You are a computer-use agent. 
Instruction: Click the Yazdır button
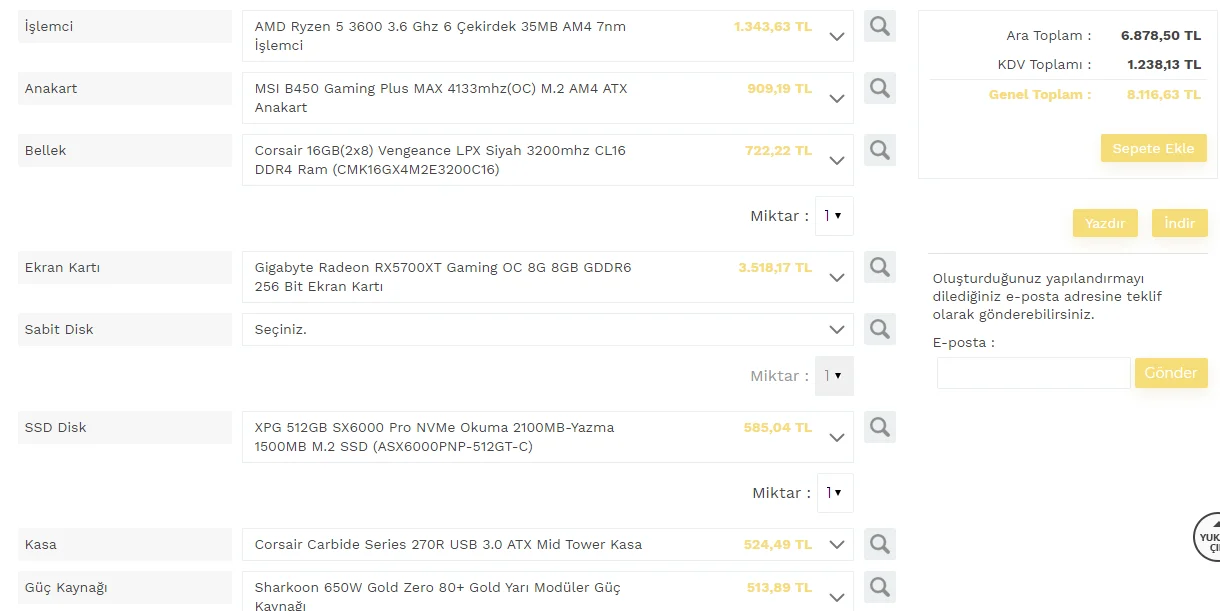coord(1105,223)
